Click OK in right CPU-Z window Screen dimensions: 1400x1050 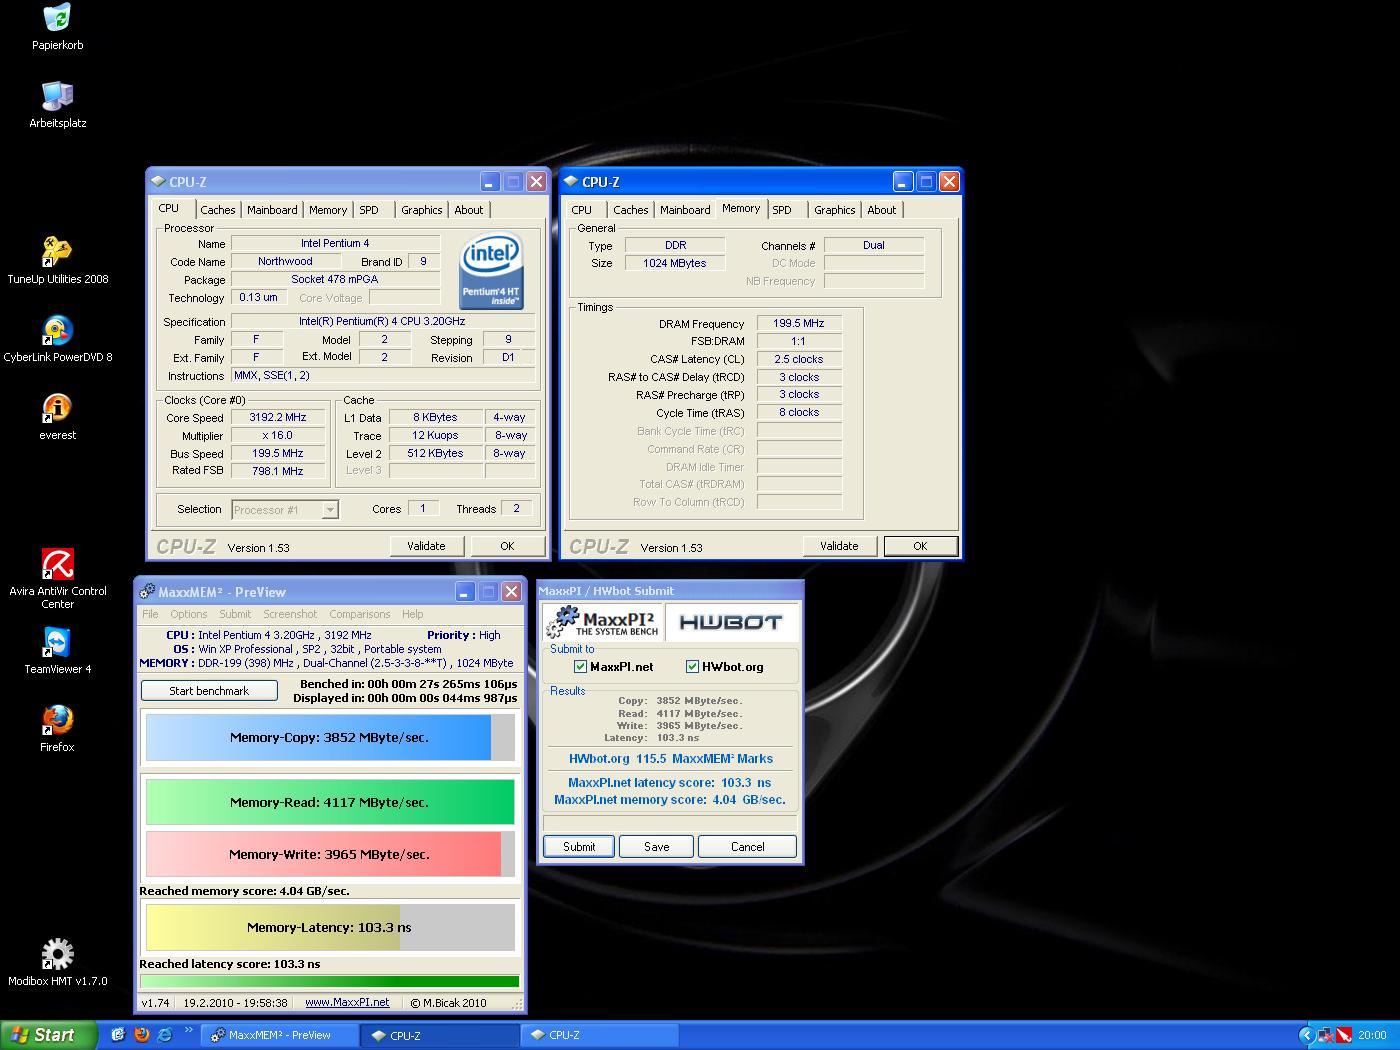[x=920, y=546]
